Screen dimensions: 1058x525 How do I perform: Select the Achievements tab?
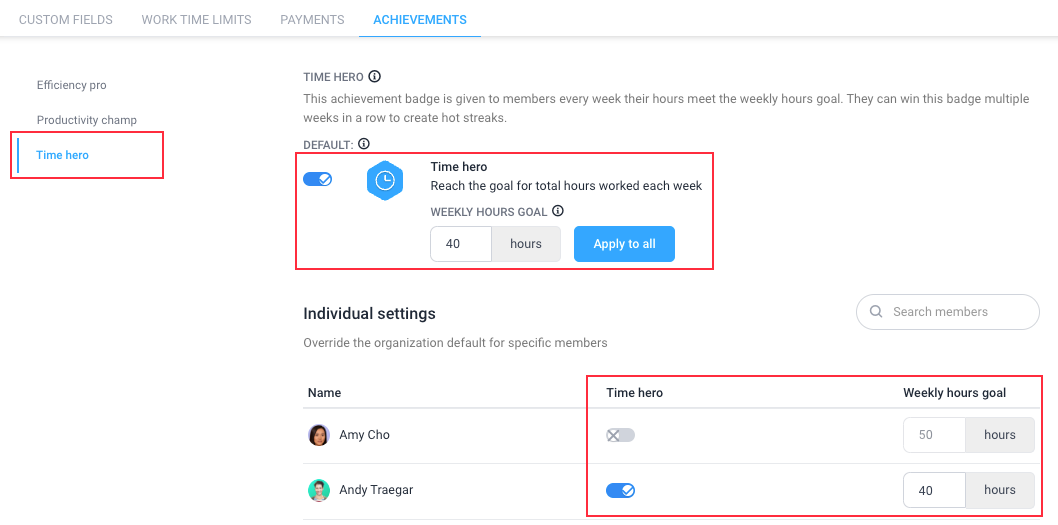[420, 20]
